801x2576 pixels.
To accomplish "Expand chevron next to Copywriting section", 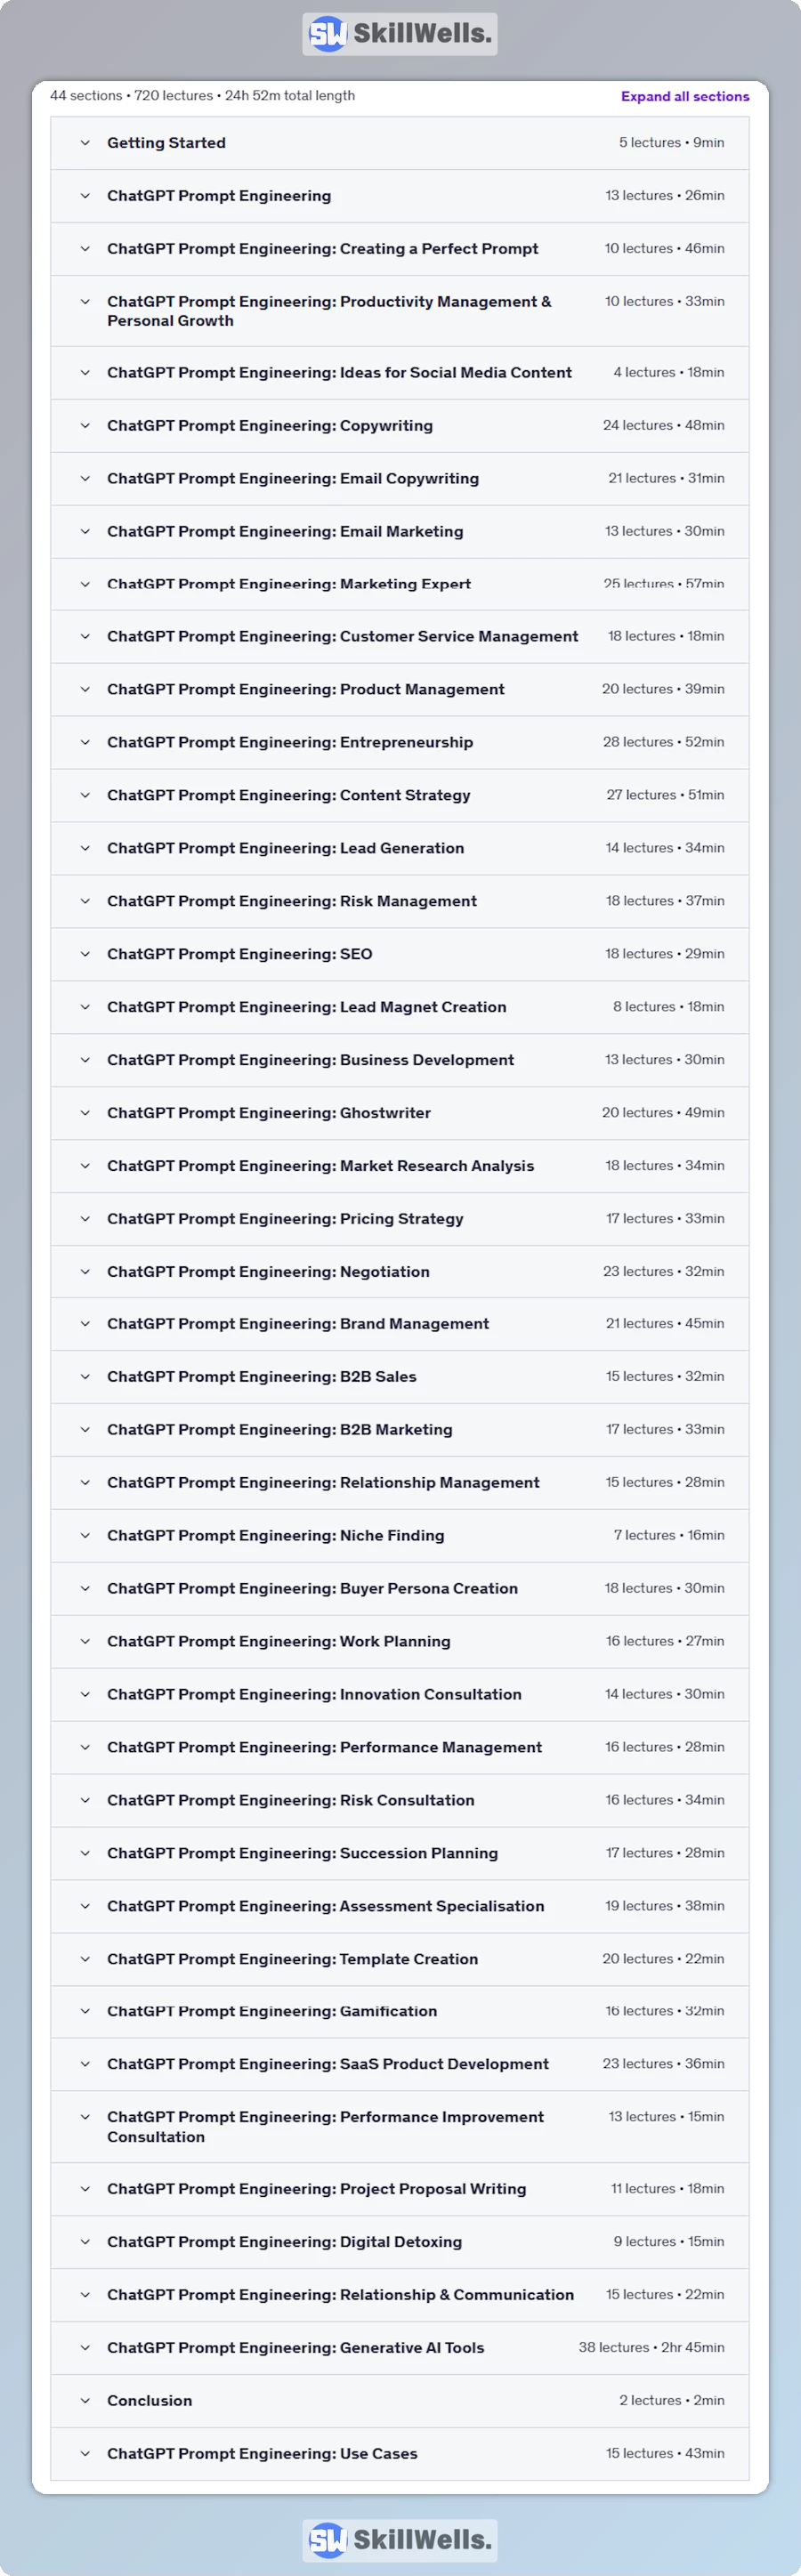I will coord(85,426).
